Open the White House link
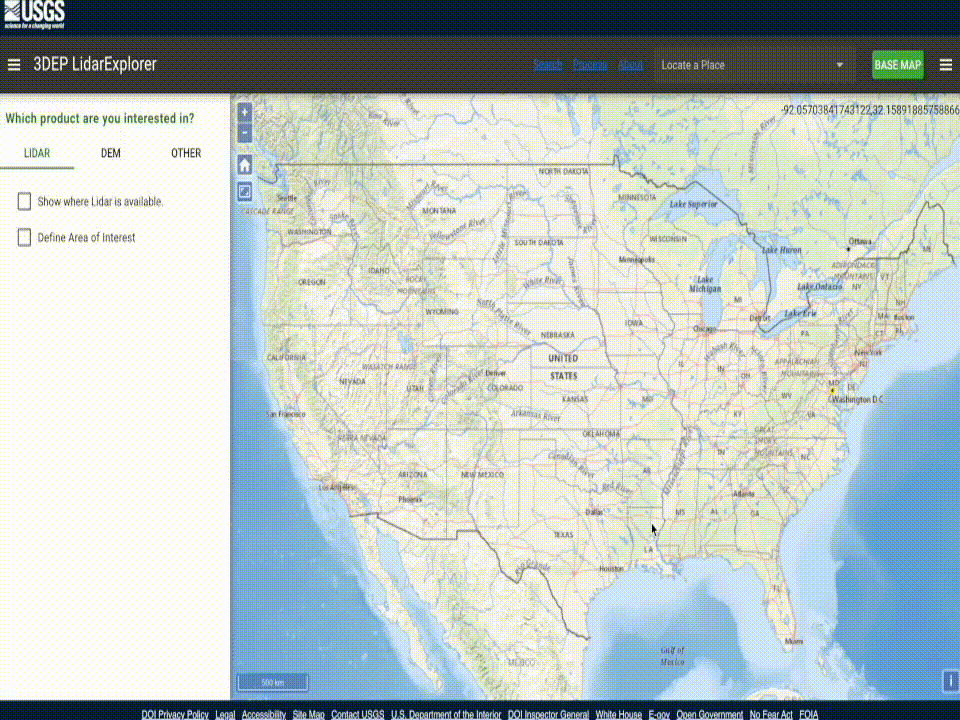Image resolution: width=960 pixels, height=720 pixels. tap(618, 714)
